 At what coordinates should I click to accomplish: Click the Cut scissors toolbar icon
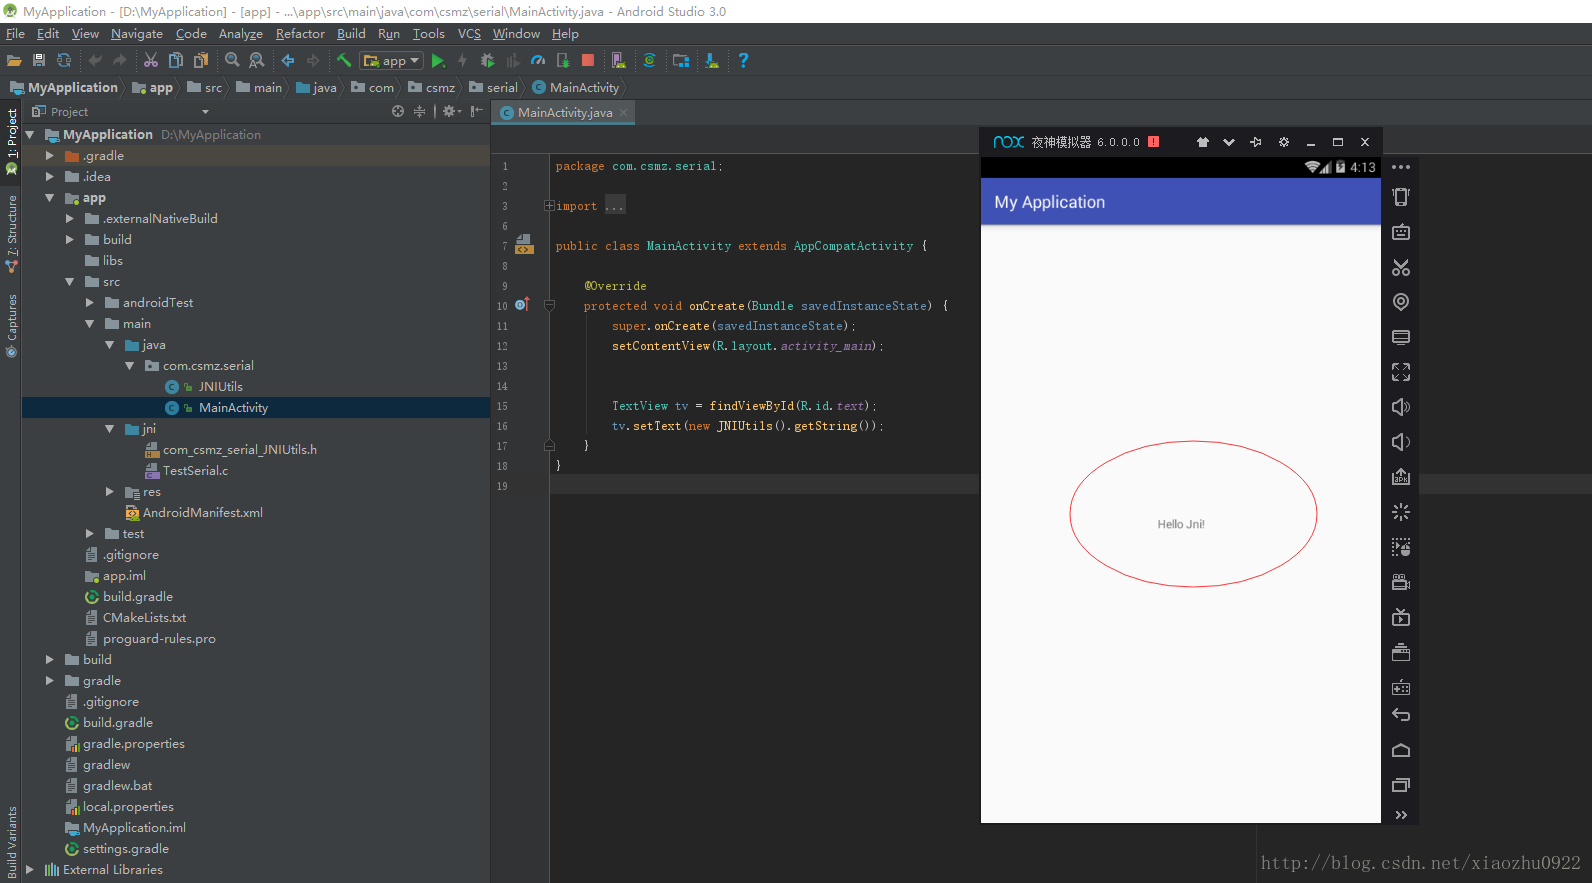(x=151, y=61)
